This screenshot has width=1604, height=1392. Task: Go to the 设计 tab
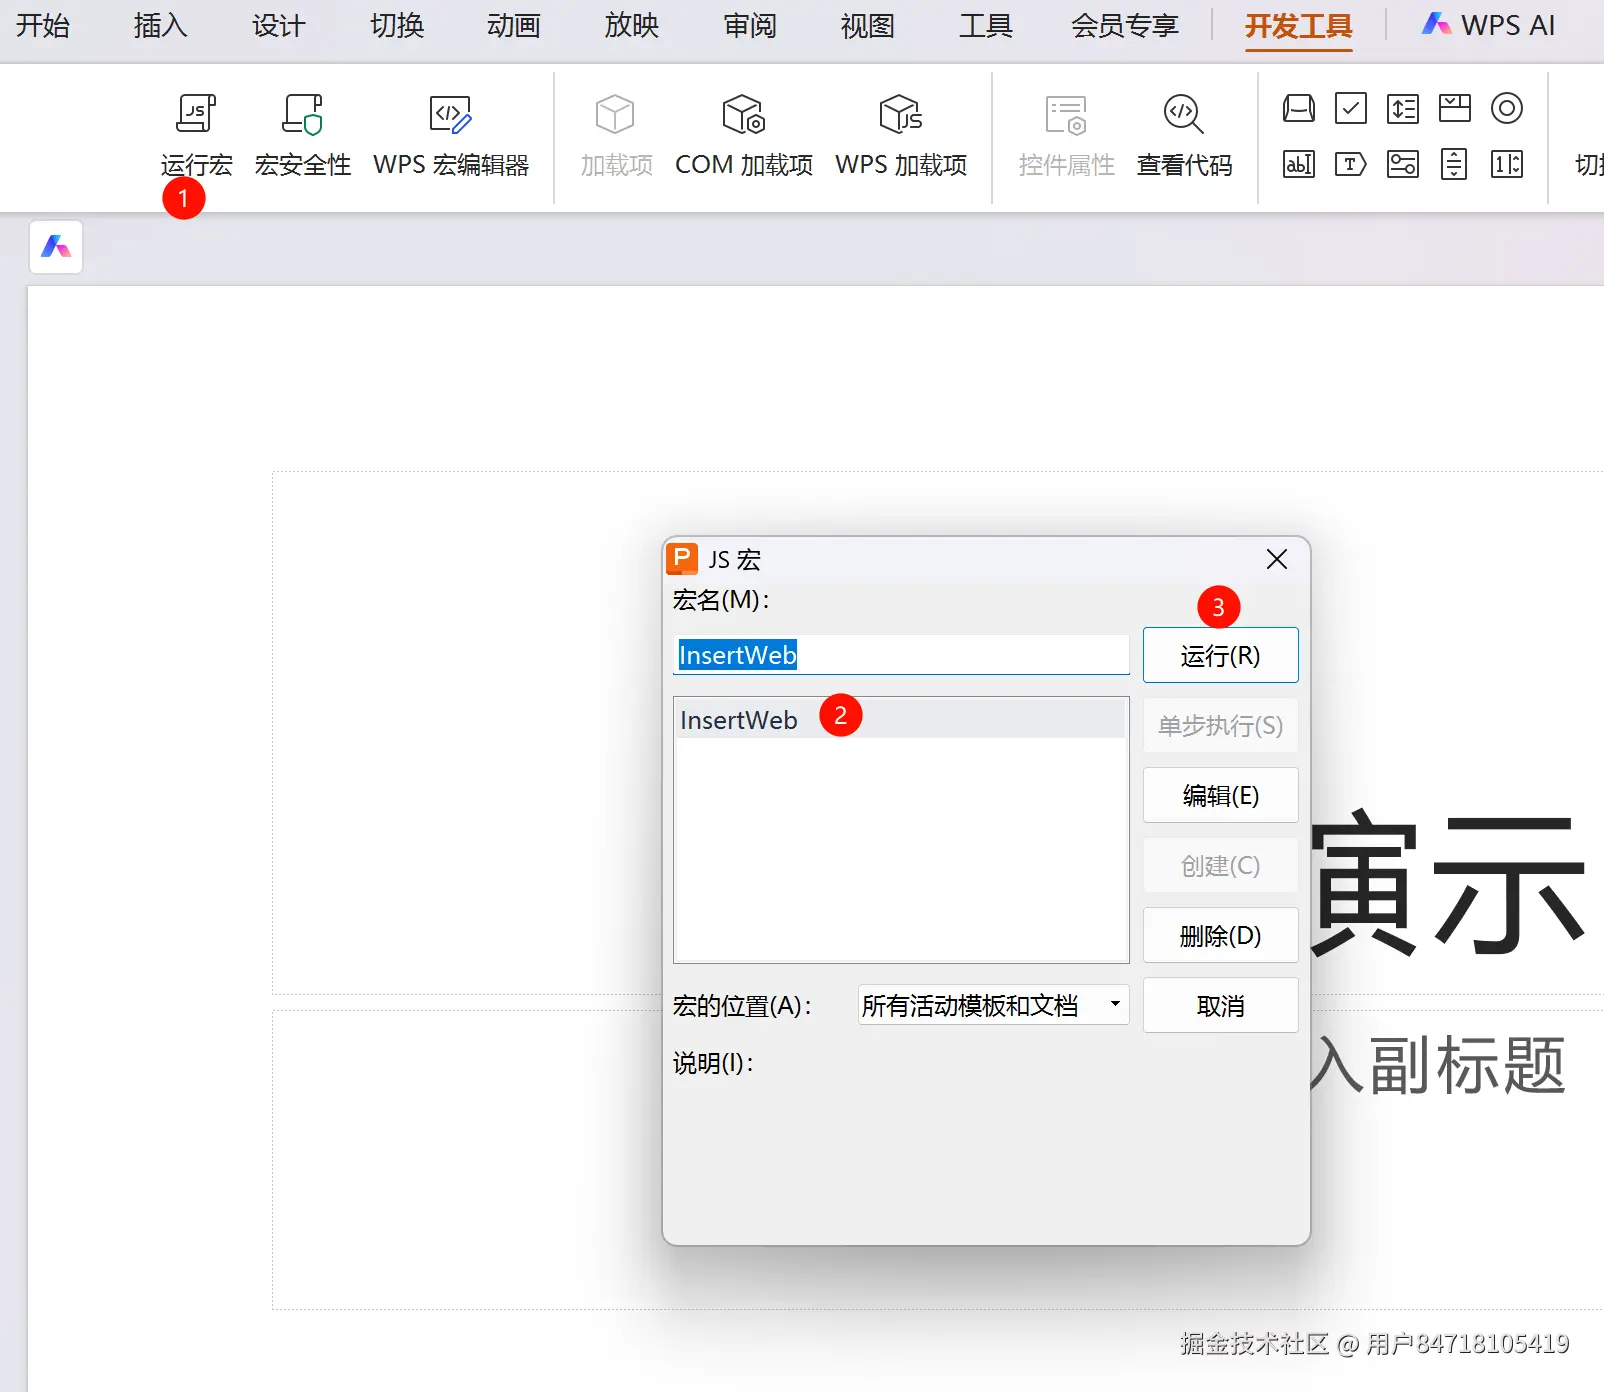point(278,26)
